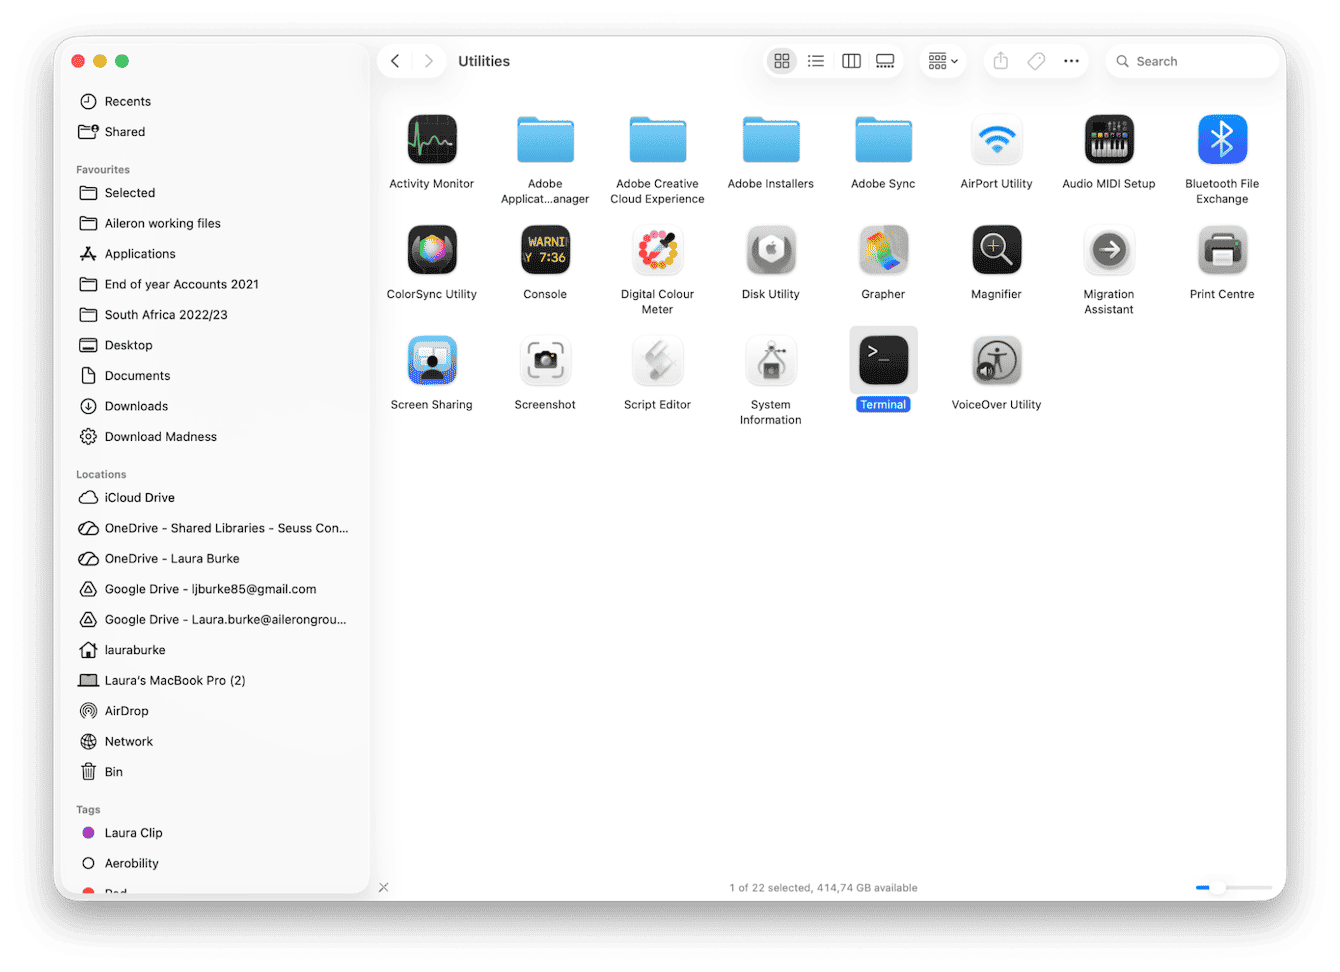This screenshot has width=1340, height=972.
Task: Click the Search field
Action: [x=1192, y=61]
